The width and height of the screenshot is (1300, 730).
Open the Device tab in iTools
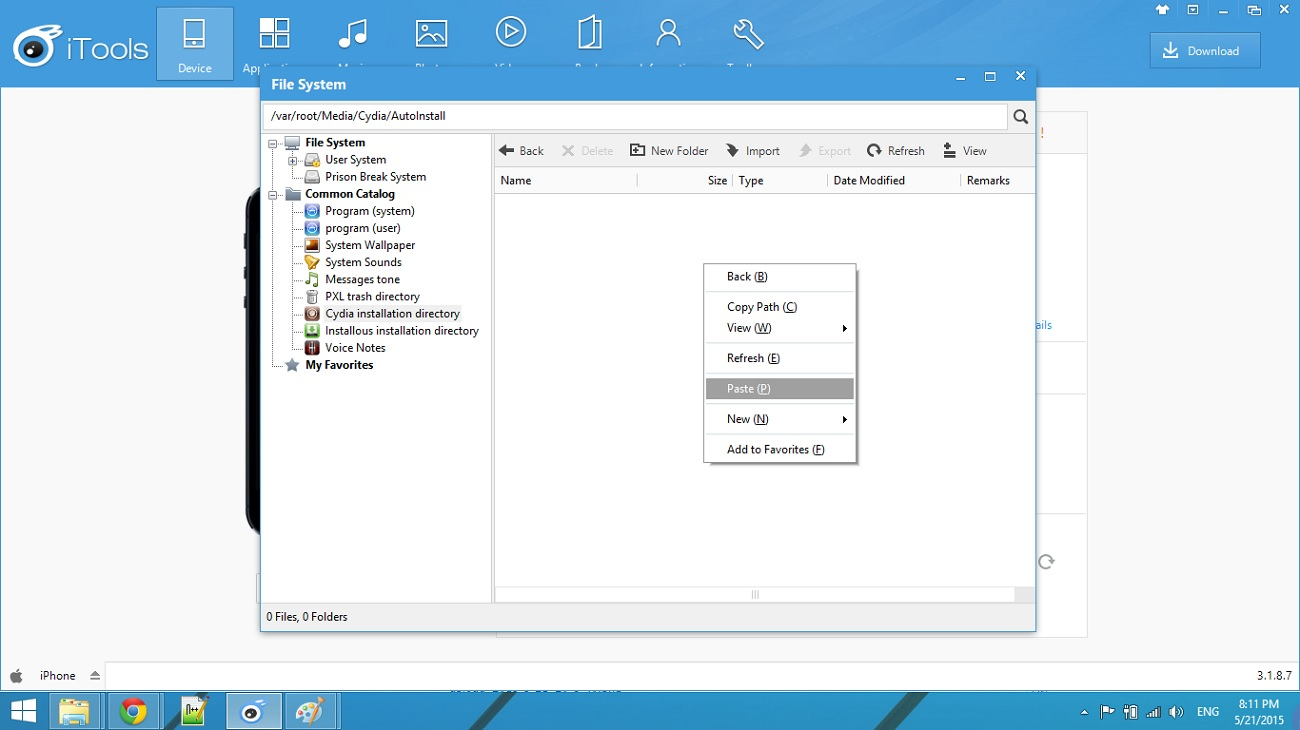(x=194, y=44)
